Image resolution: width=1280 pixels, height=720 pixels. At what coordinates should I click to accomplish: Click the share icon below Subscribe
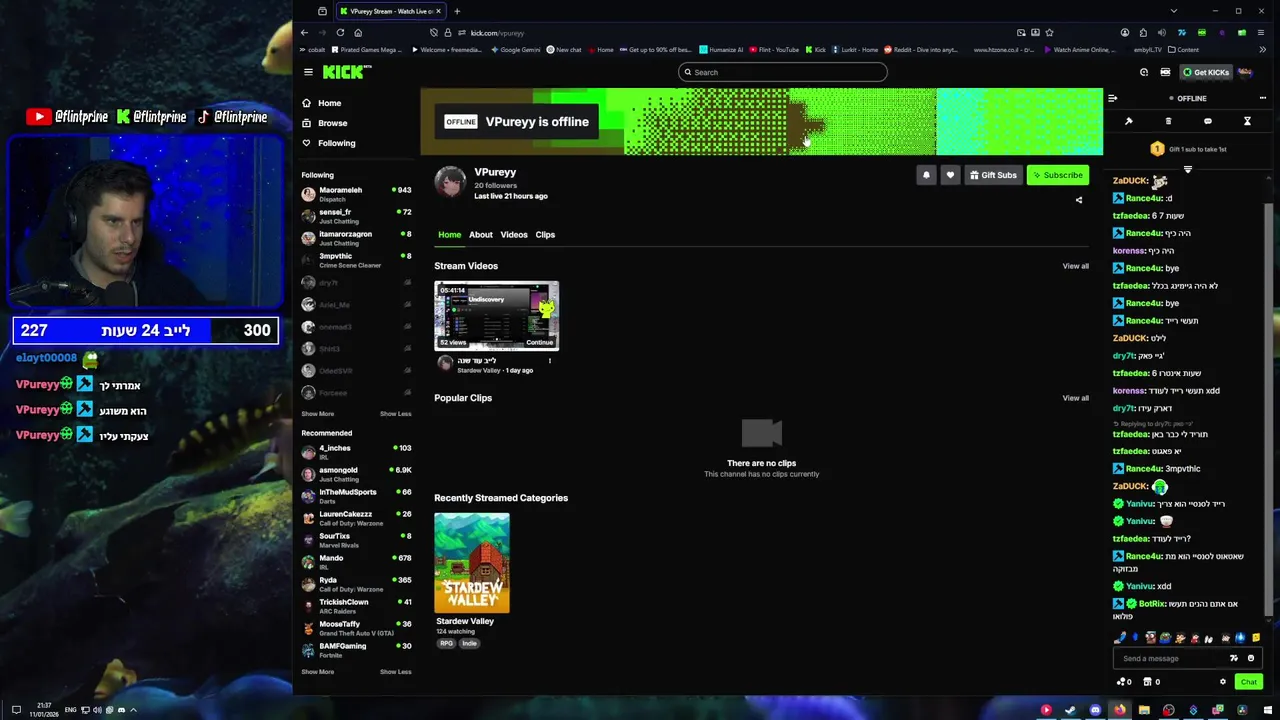click(x=1078, y=200)
